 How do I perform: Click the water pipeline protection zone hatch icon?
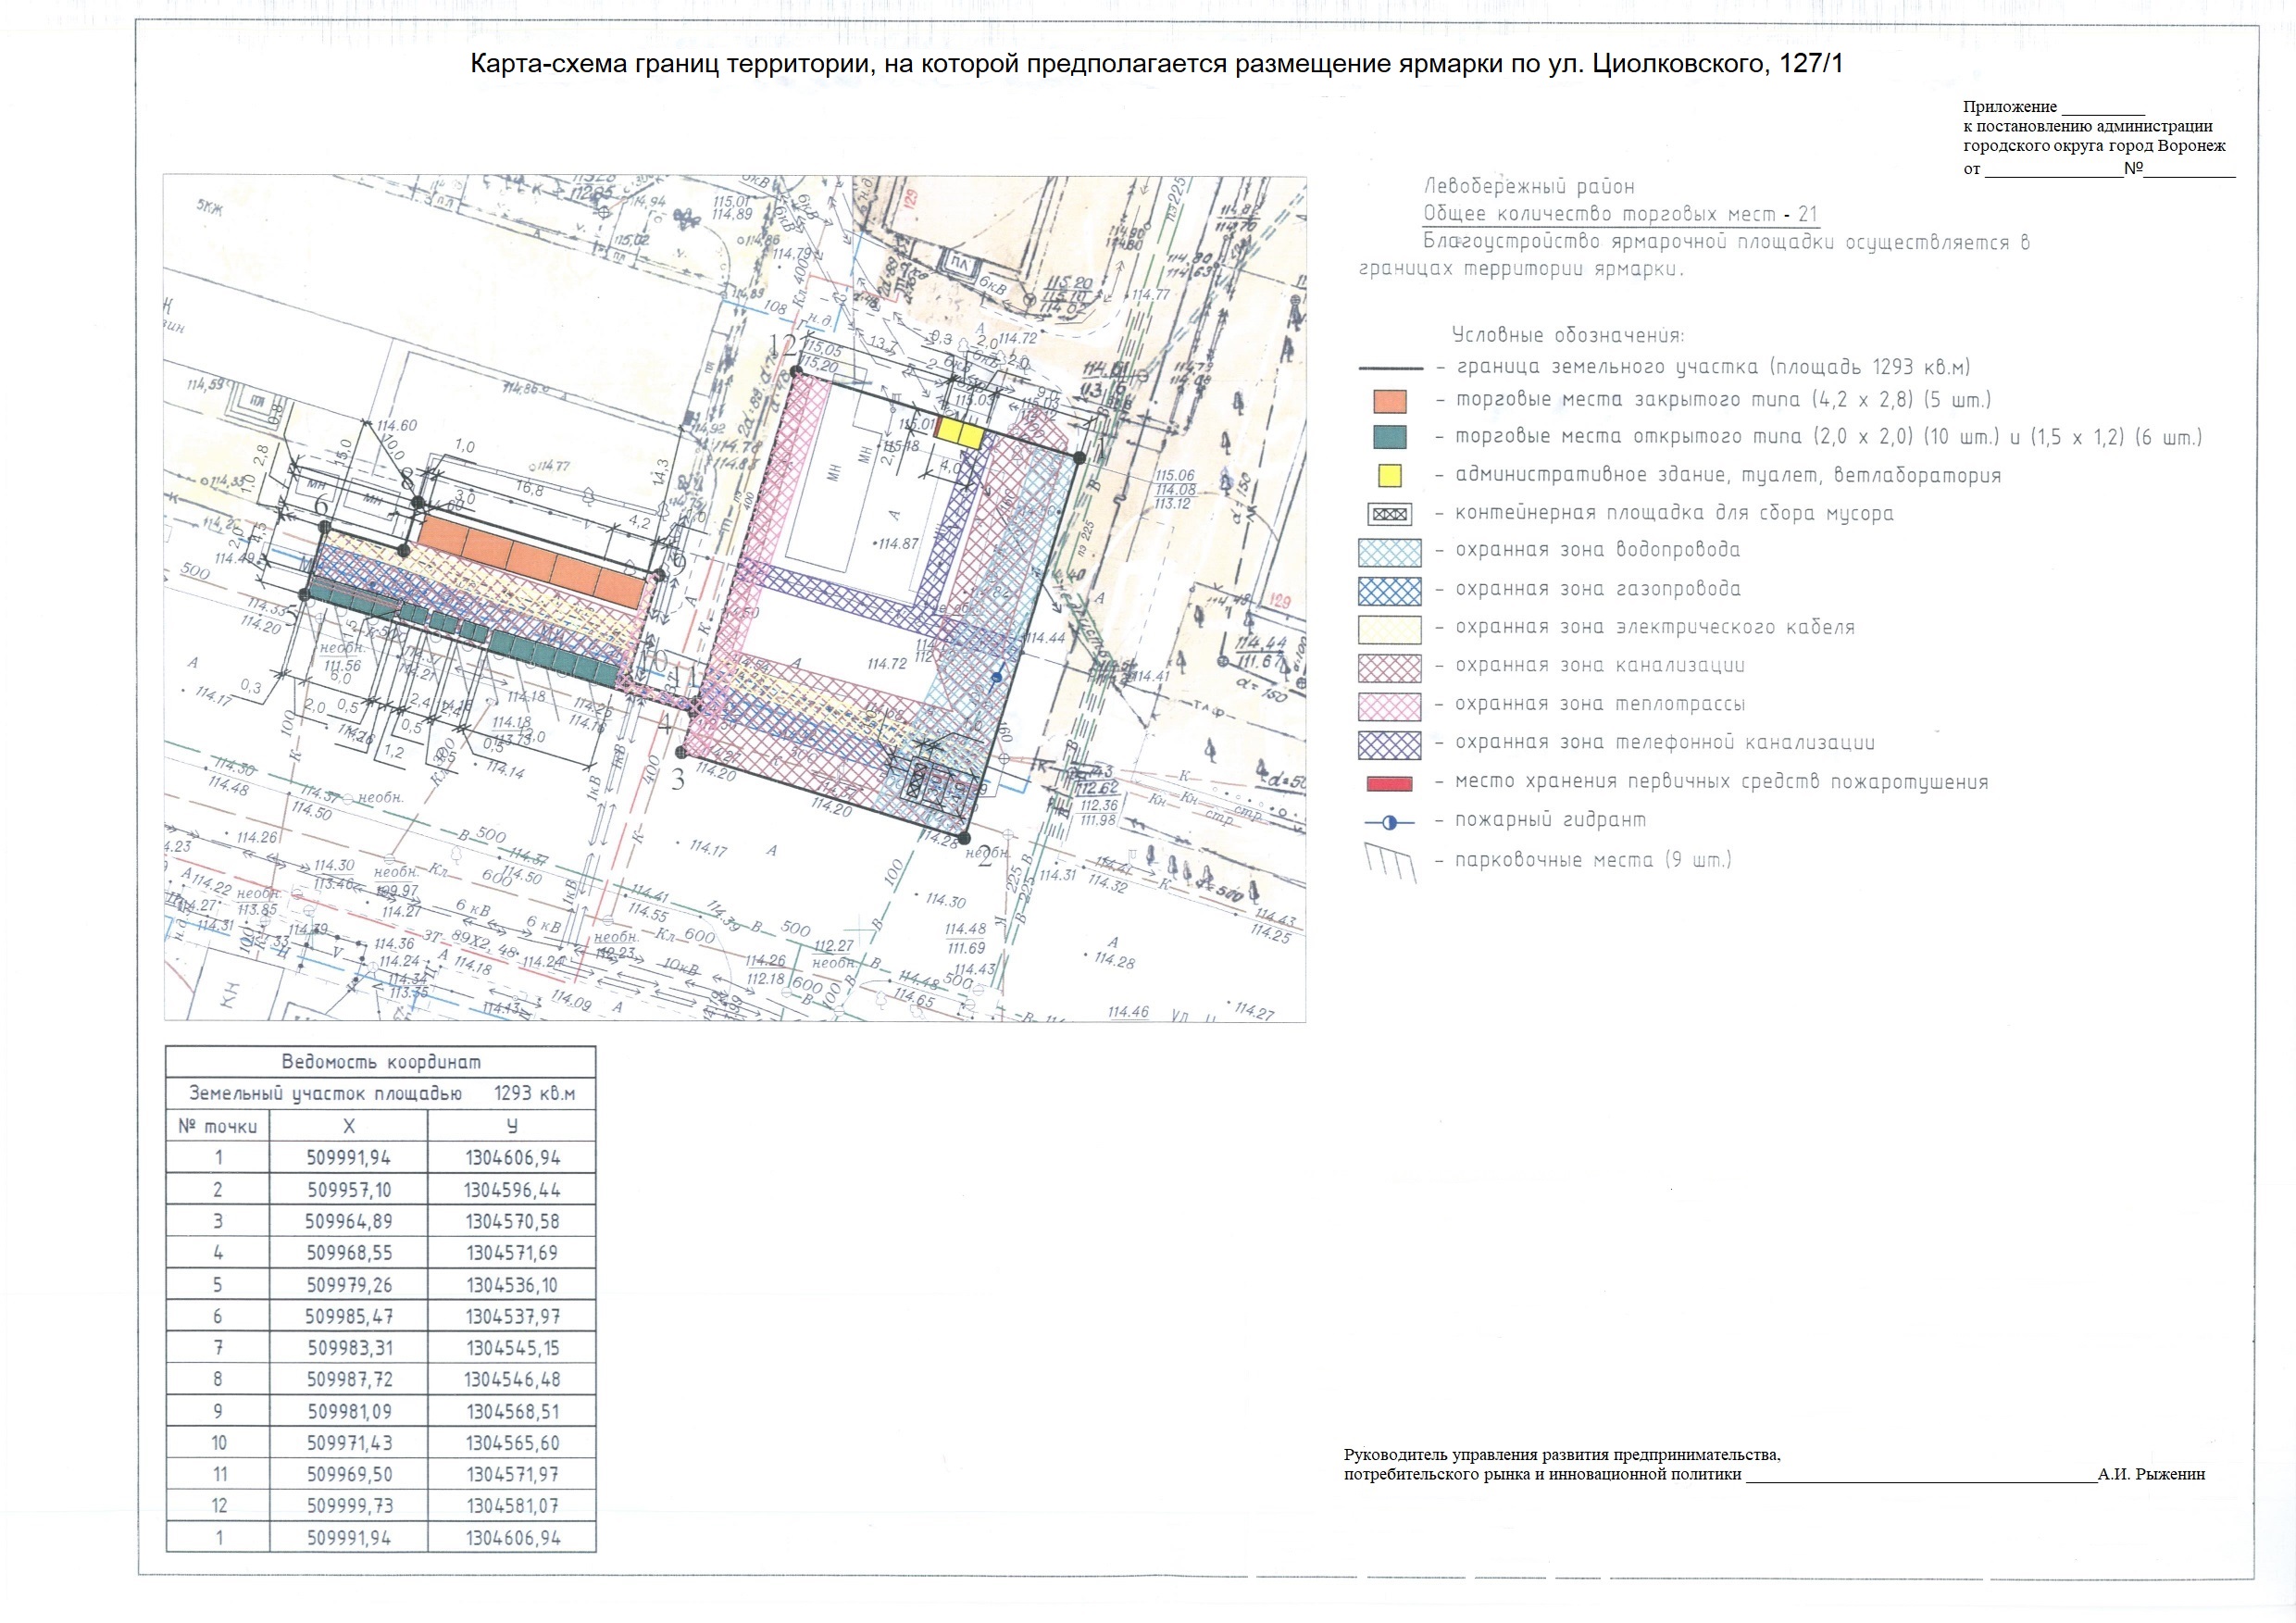[x=1389, y=552]
